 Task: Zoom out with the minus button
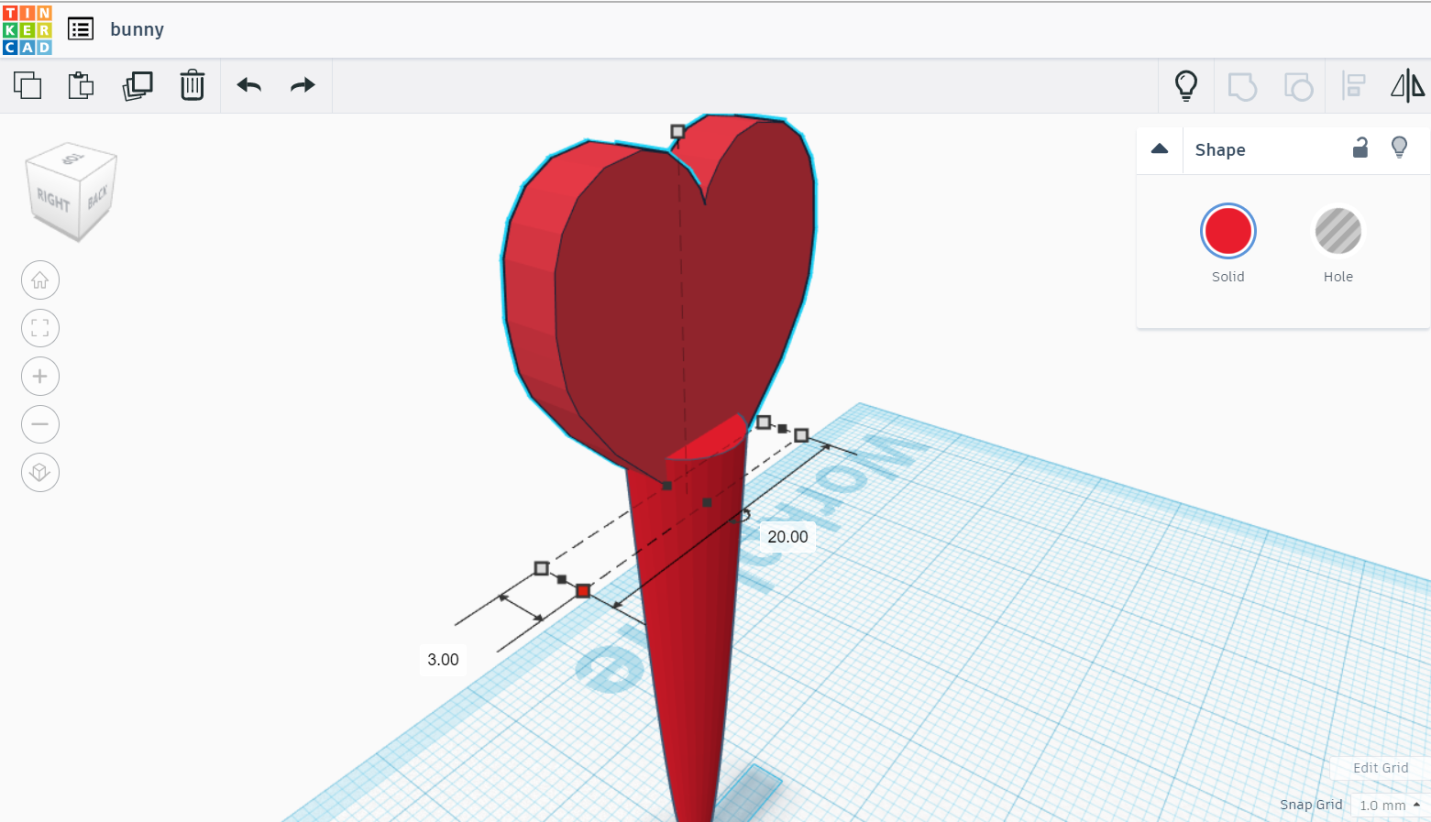tap(40, 424)
